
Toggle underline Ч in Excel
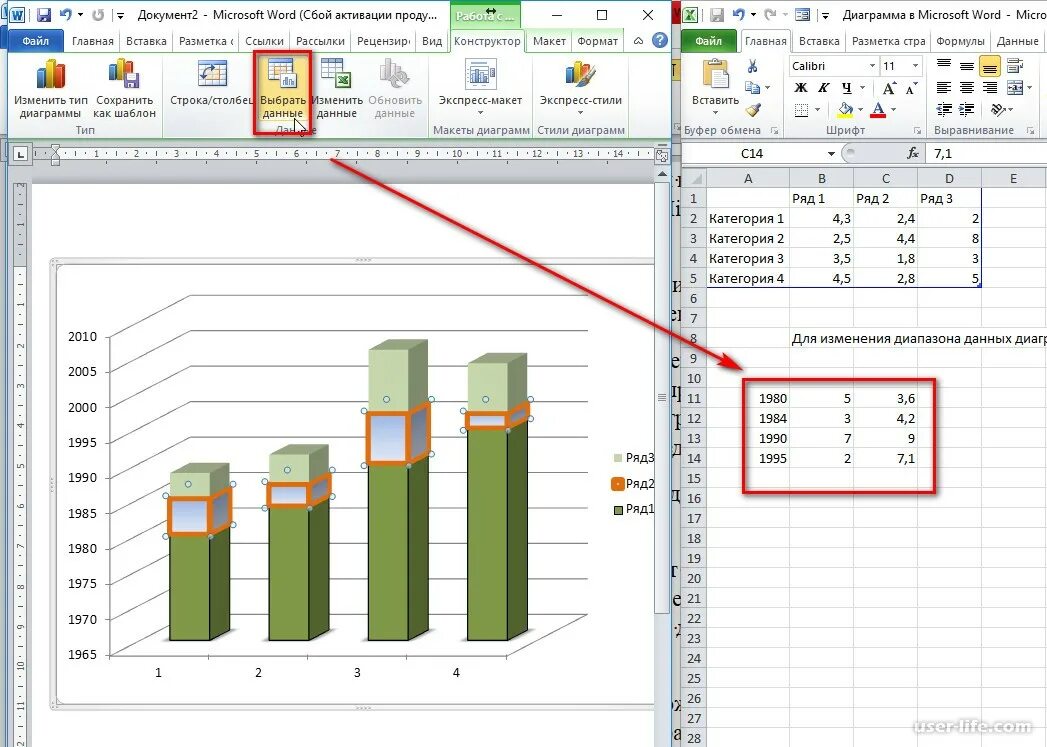(846, 87)
